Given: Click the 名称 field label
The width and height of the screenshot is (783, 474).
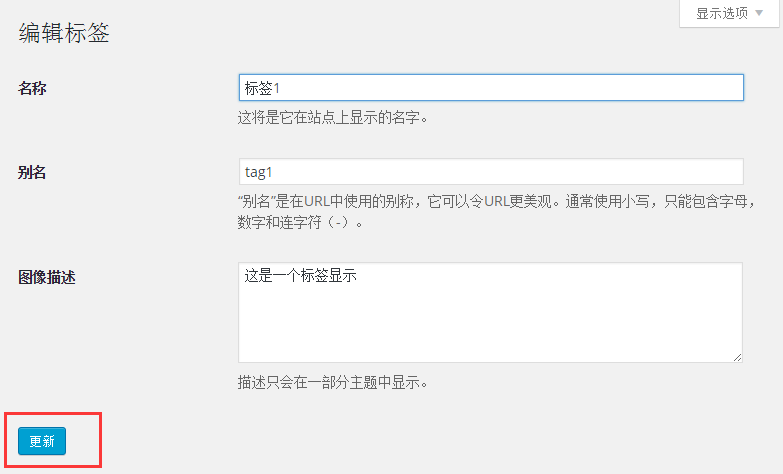Looking at the screenshot, I should click(33, 88).
